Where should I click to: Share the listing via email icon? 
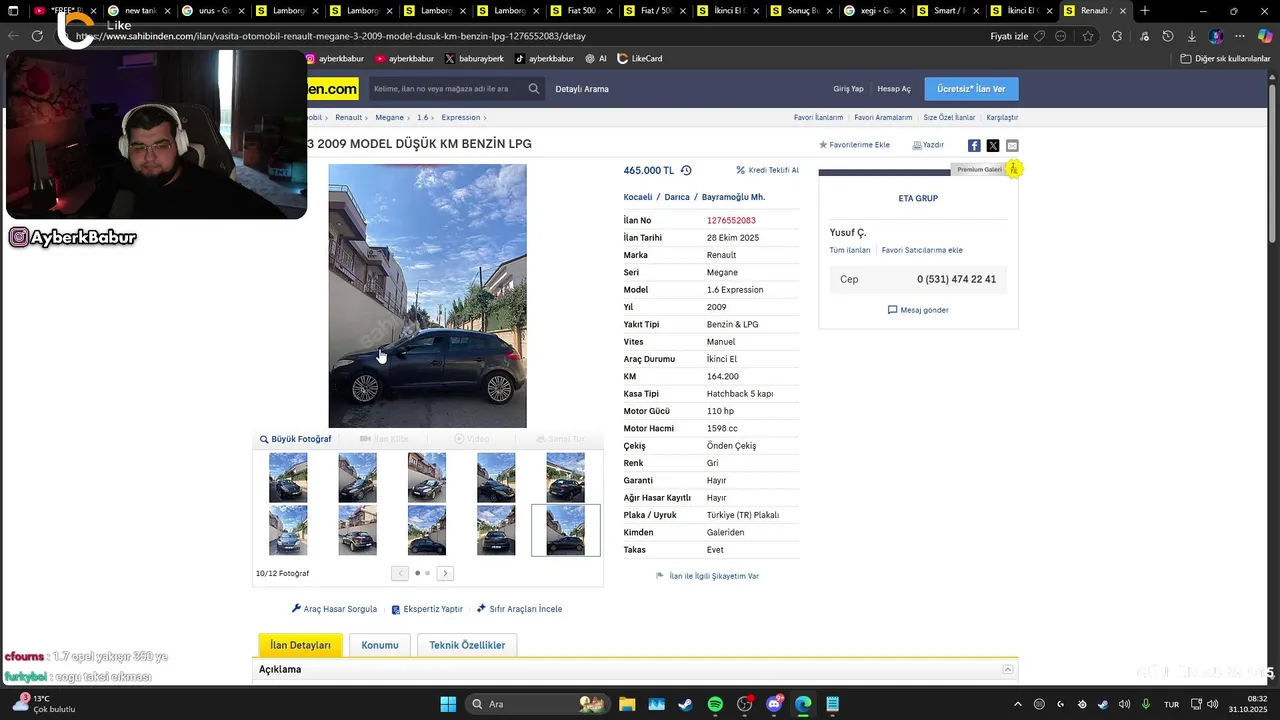[x=1012, y=145]
